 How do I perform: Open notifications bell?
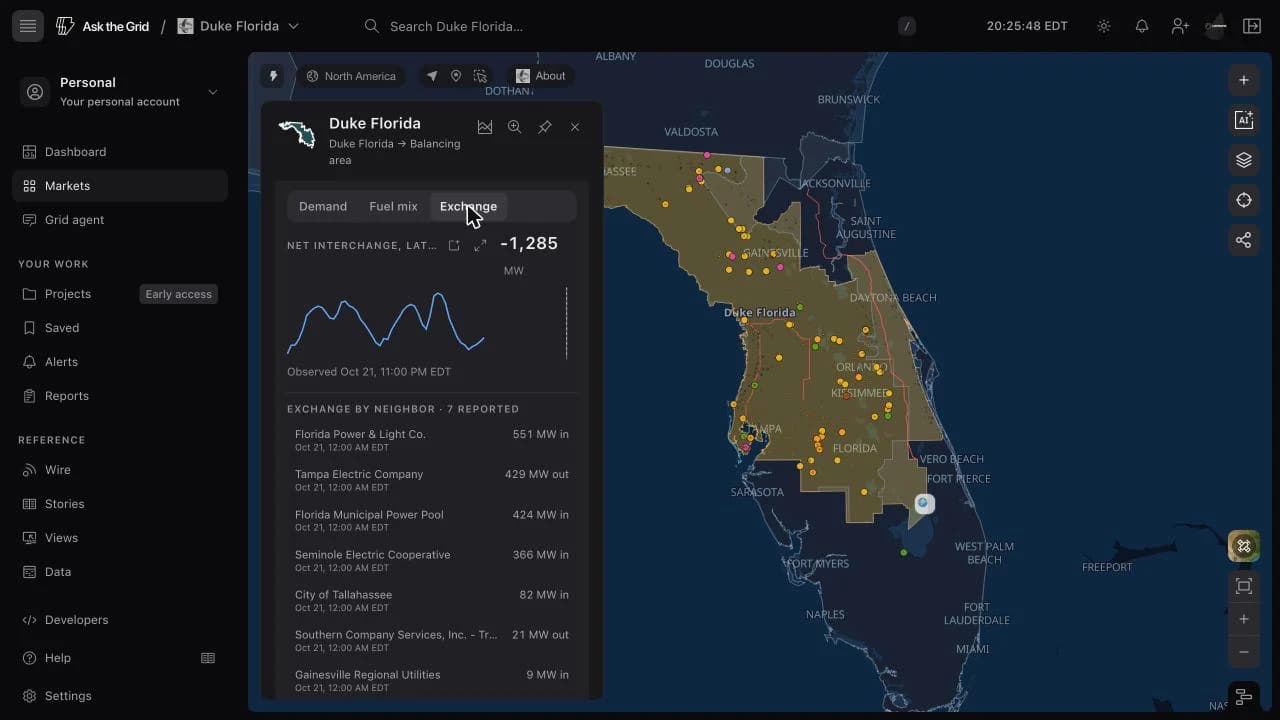(x=1142, y=26)
